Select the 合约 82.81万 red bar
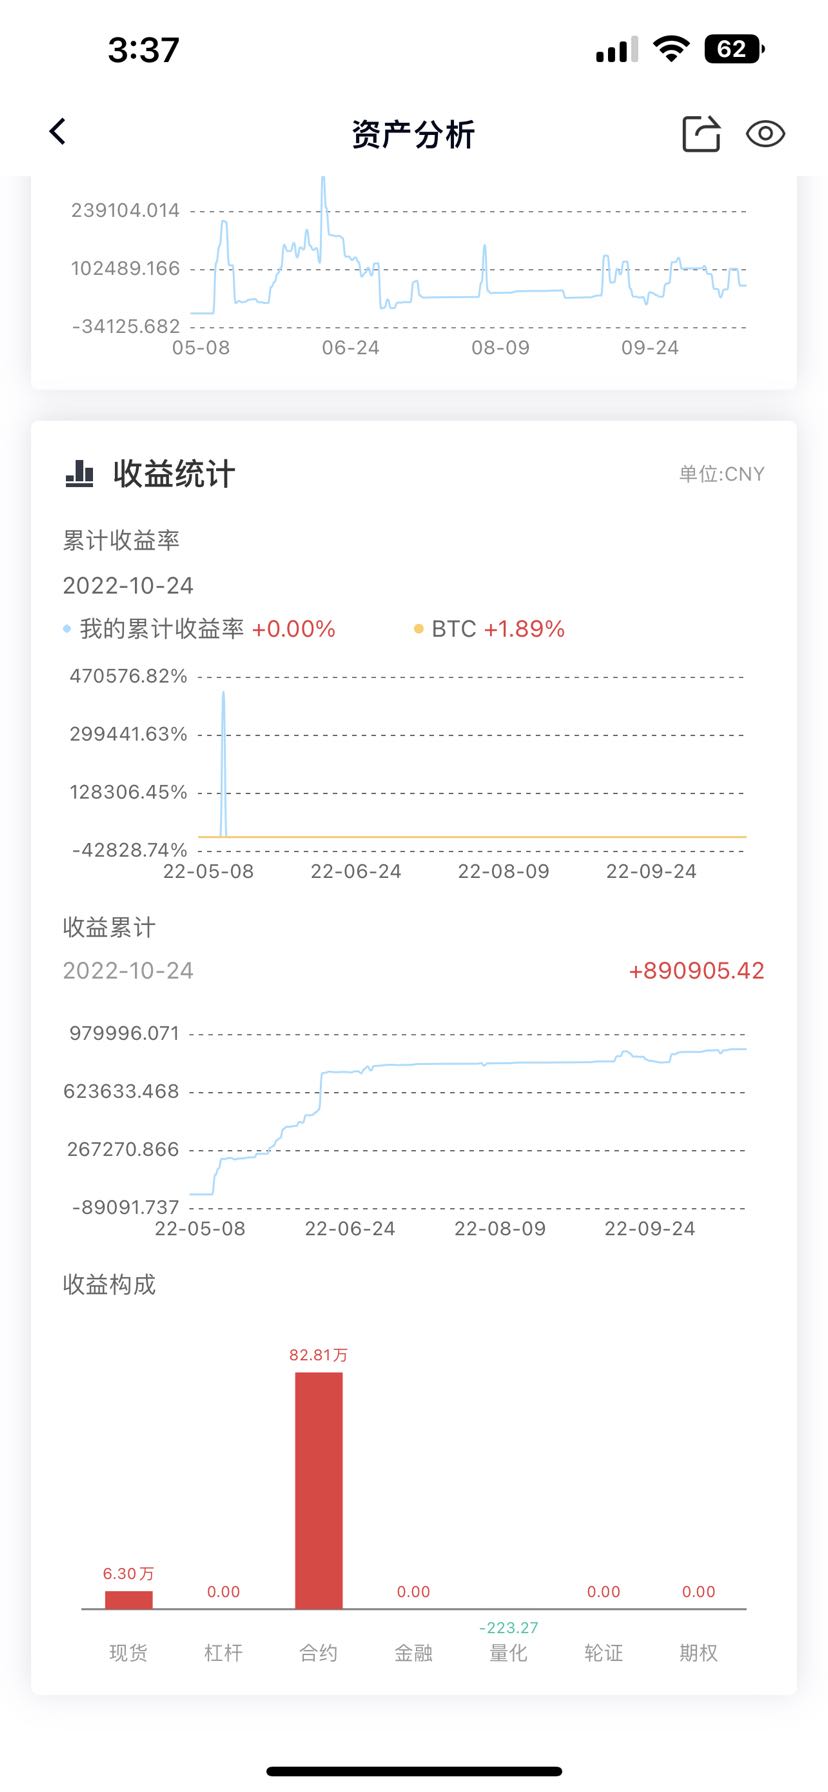 [x=319, y=1490]
